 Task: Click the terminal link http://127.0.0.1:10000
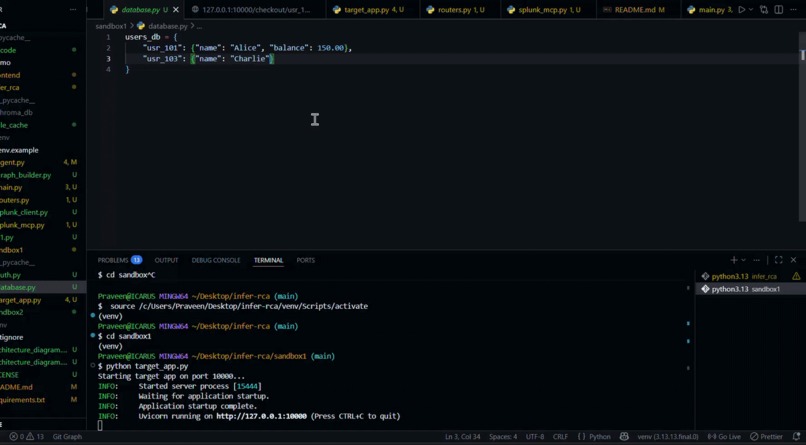point(261,416)
